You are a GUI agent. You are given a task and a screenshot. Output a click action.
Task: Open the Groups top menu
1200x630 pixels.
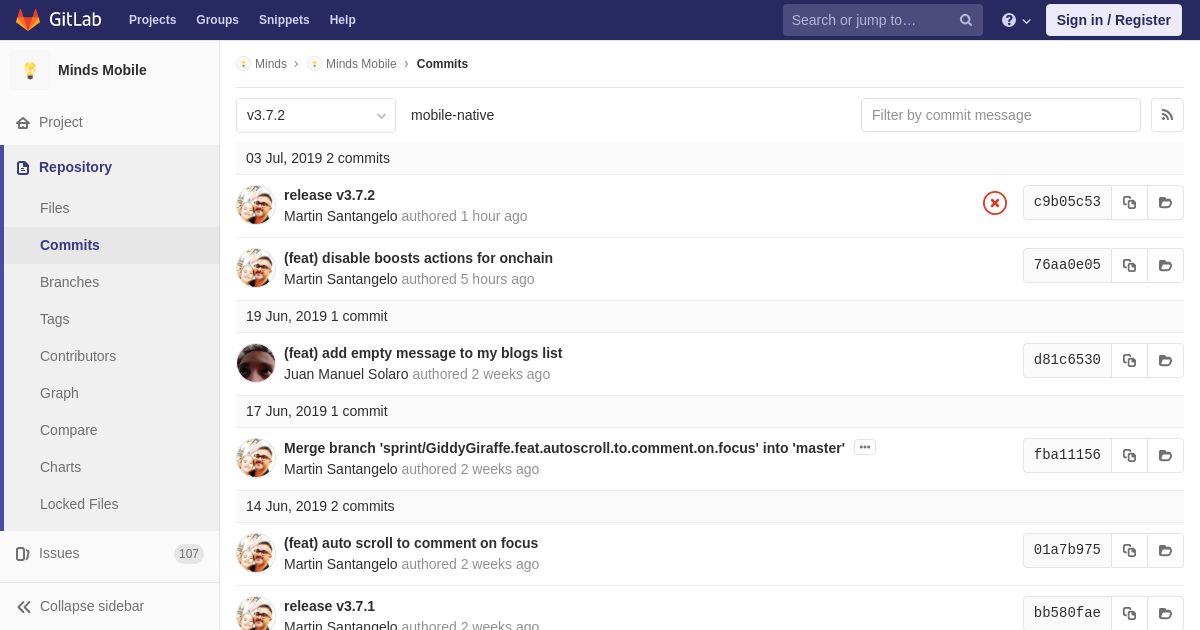217,20
